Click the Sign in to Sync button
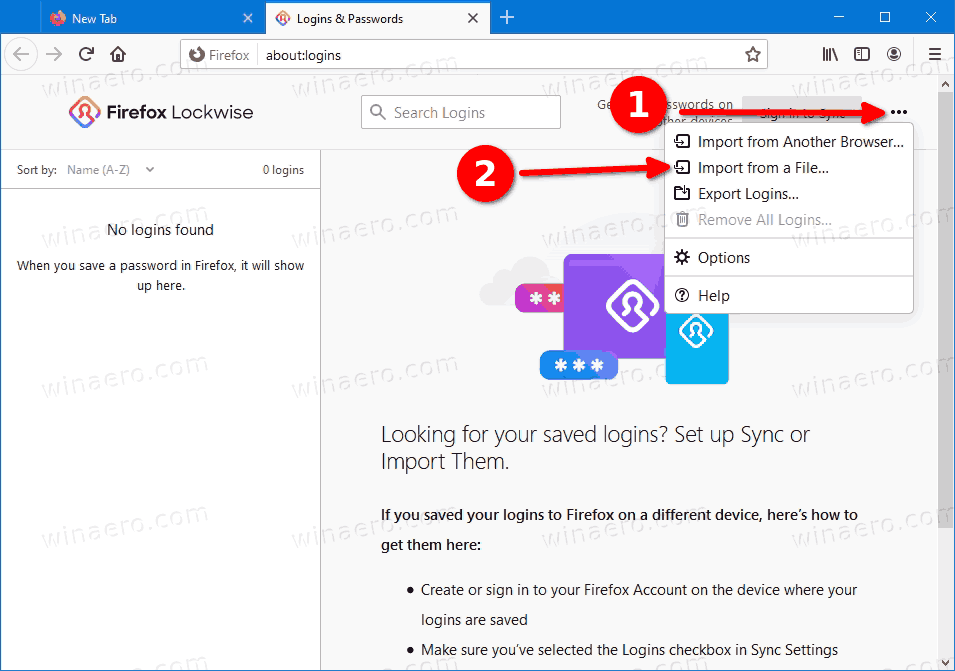 [x=802, y=112]
